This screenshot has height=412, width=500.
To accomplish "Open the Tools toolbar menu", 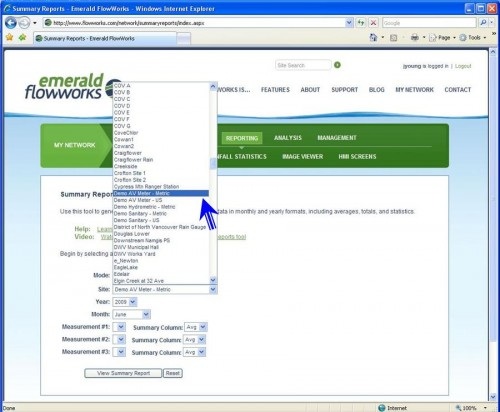I will [473, 38].
